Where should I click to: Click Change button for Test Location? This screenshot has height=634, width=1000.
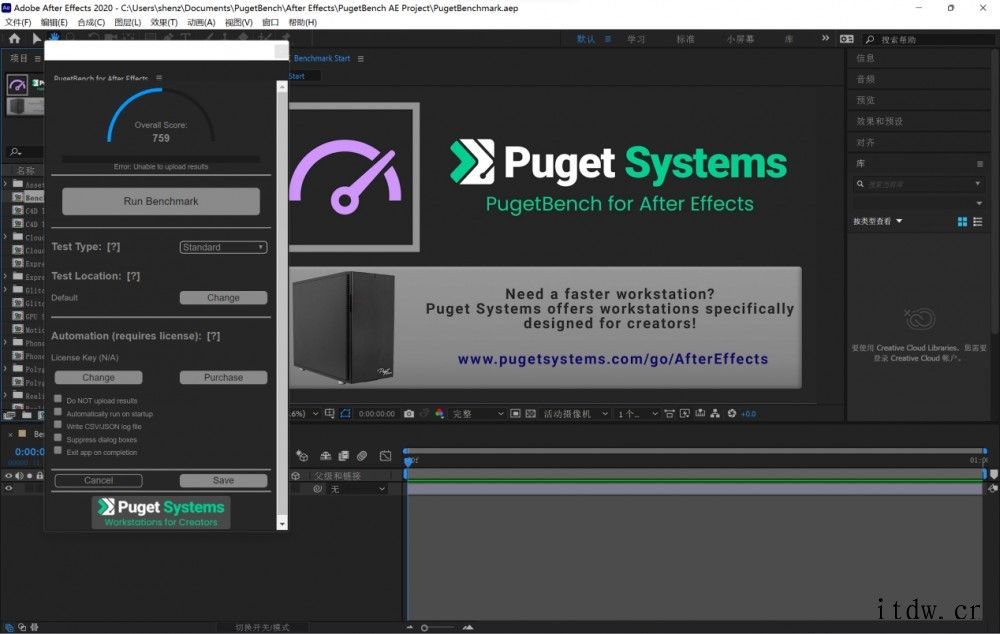223,298
